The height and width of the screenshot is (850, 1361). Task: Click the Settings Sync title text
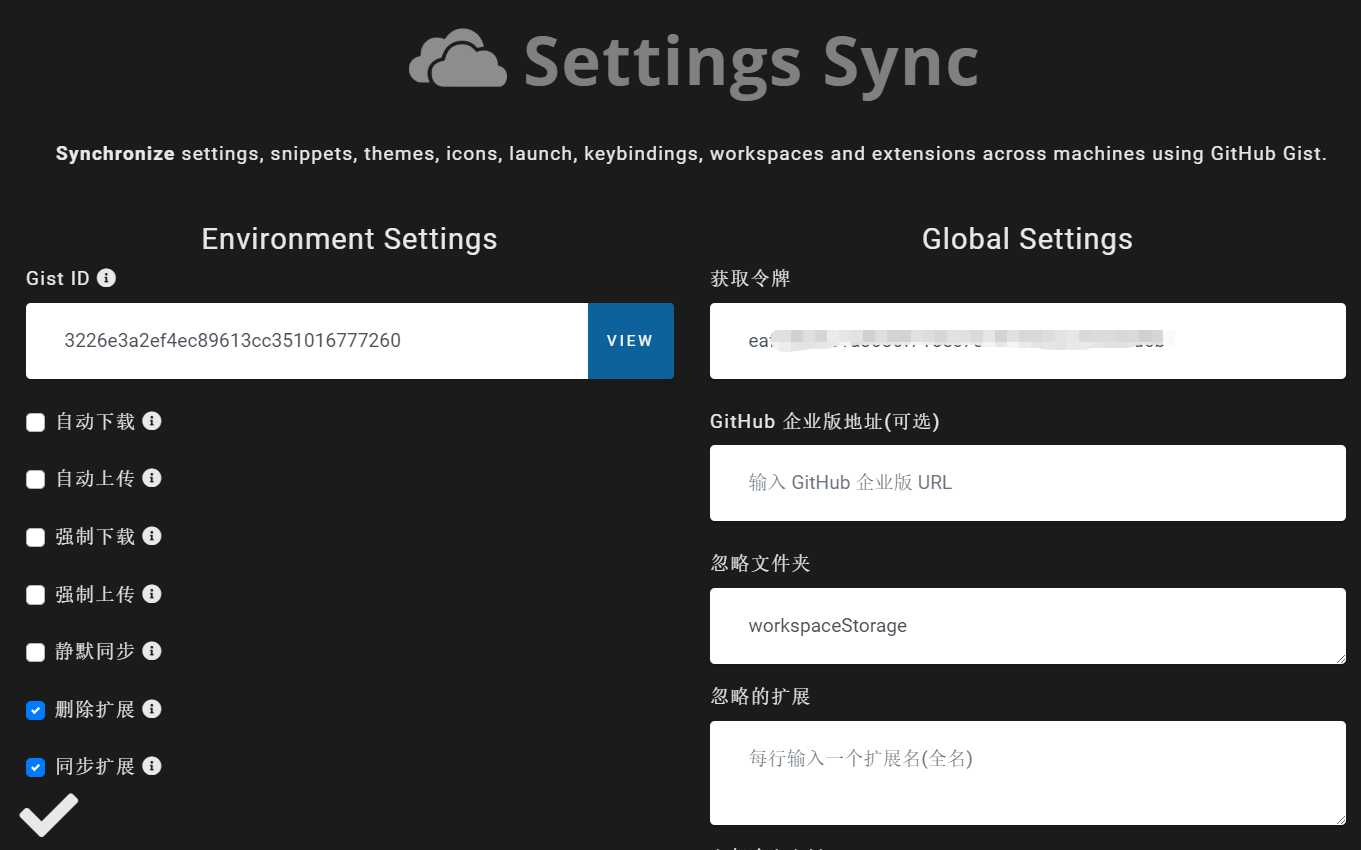point(751,62)
